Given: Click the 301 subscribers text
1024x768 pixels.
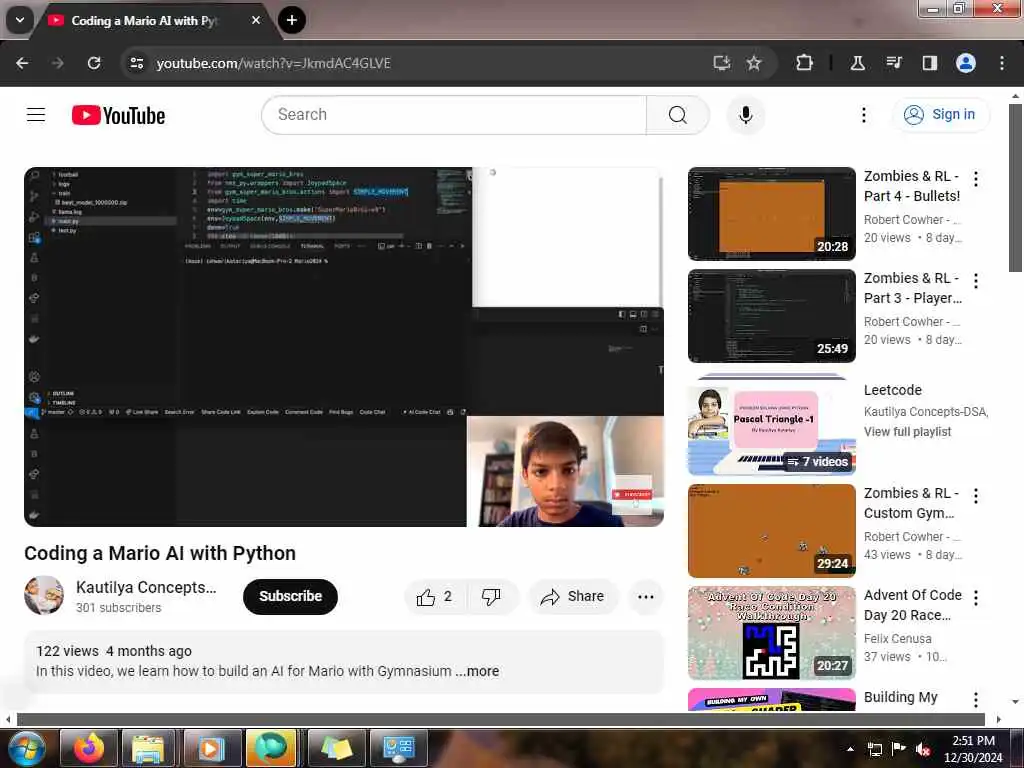Looking at the screenshot, I should coord(118,607).
